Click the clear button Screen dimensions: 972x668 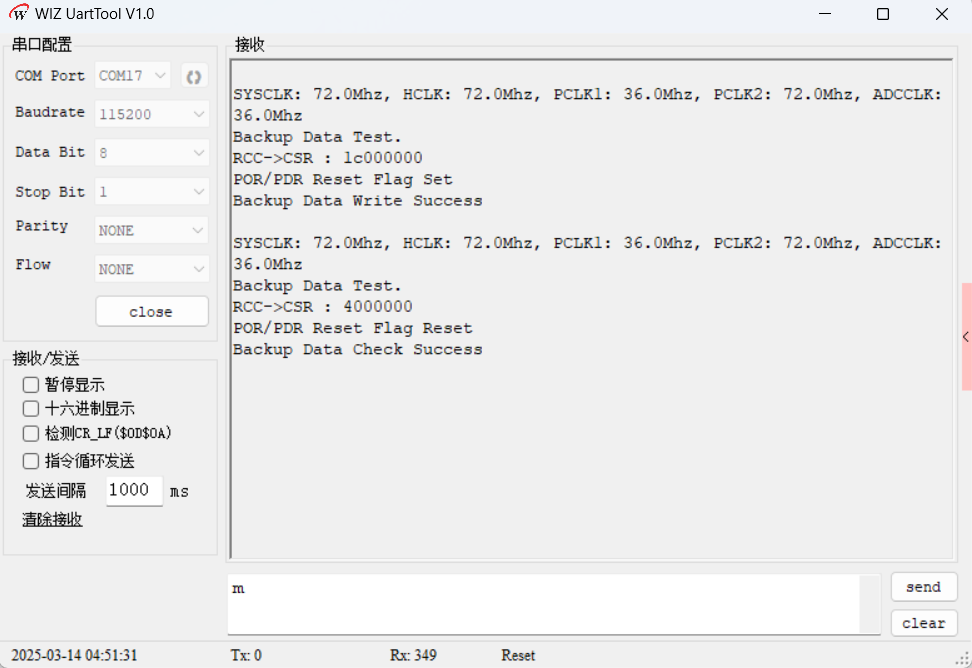point(923,623)
